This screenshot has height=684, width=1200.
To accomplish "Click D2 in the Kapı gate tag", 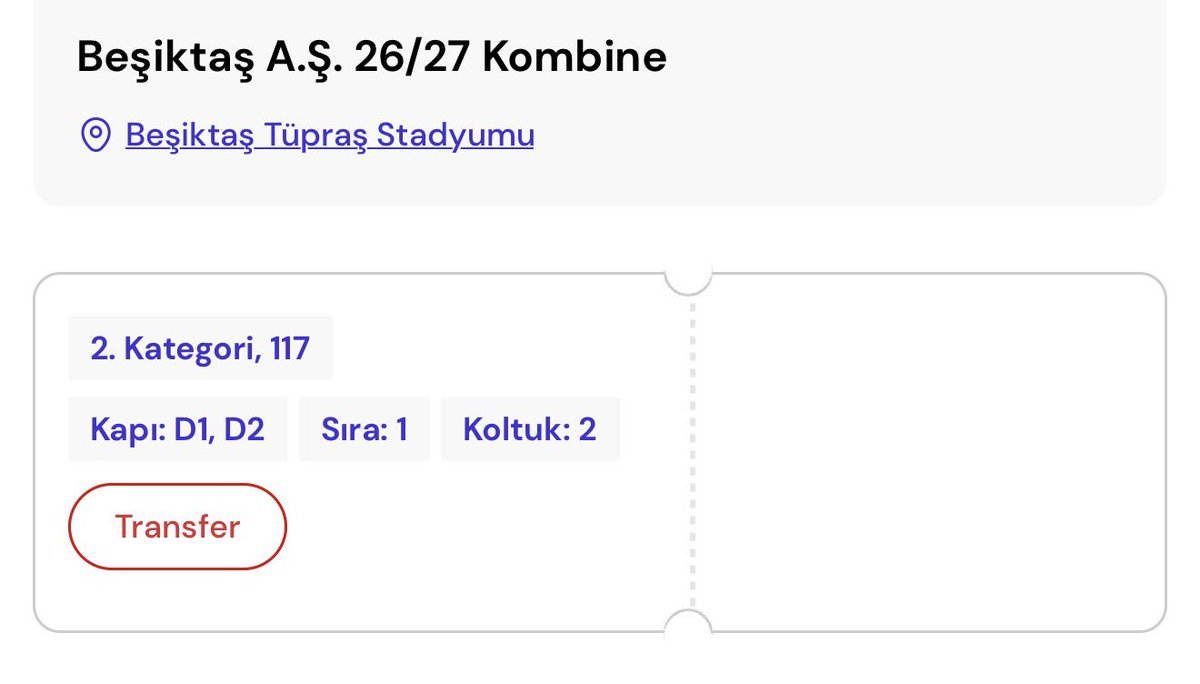I will pos(244,430).
